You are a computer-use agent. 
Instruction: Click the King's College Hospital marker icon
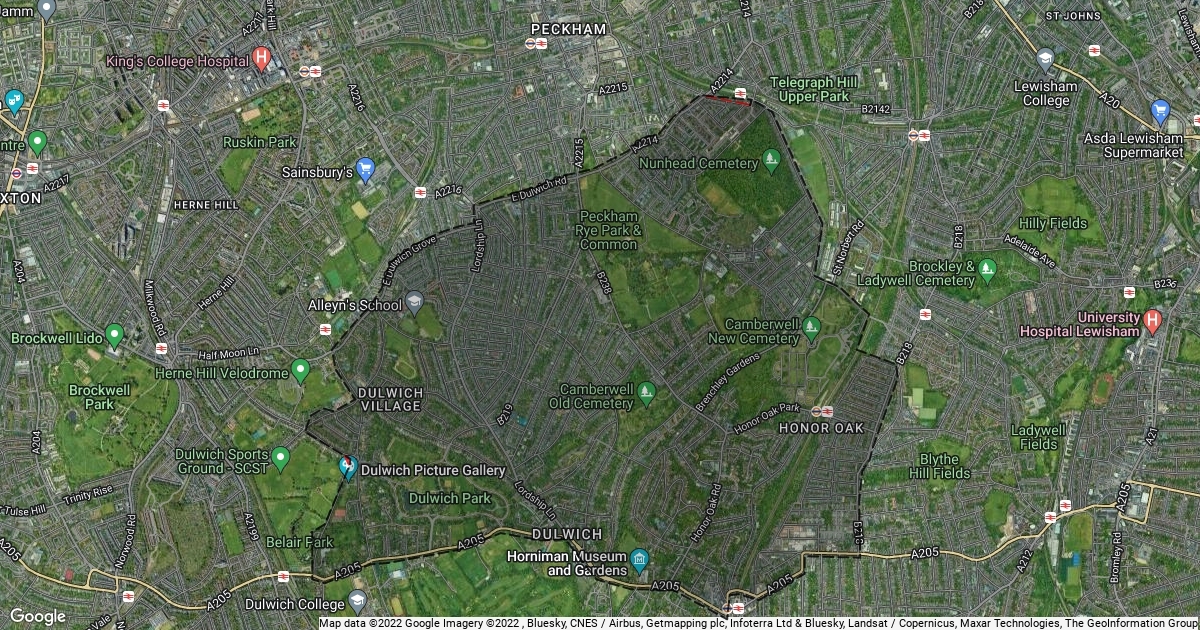point(261,58)
